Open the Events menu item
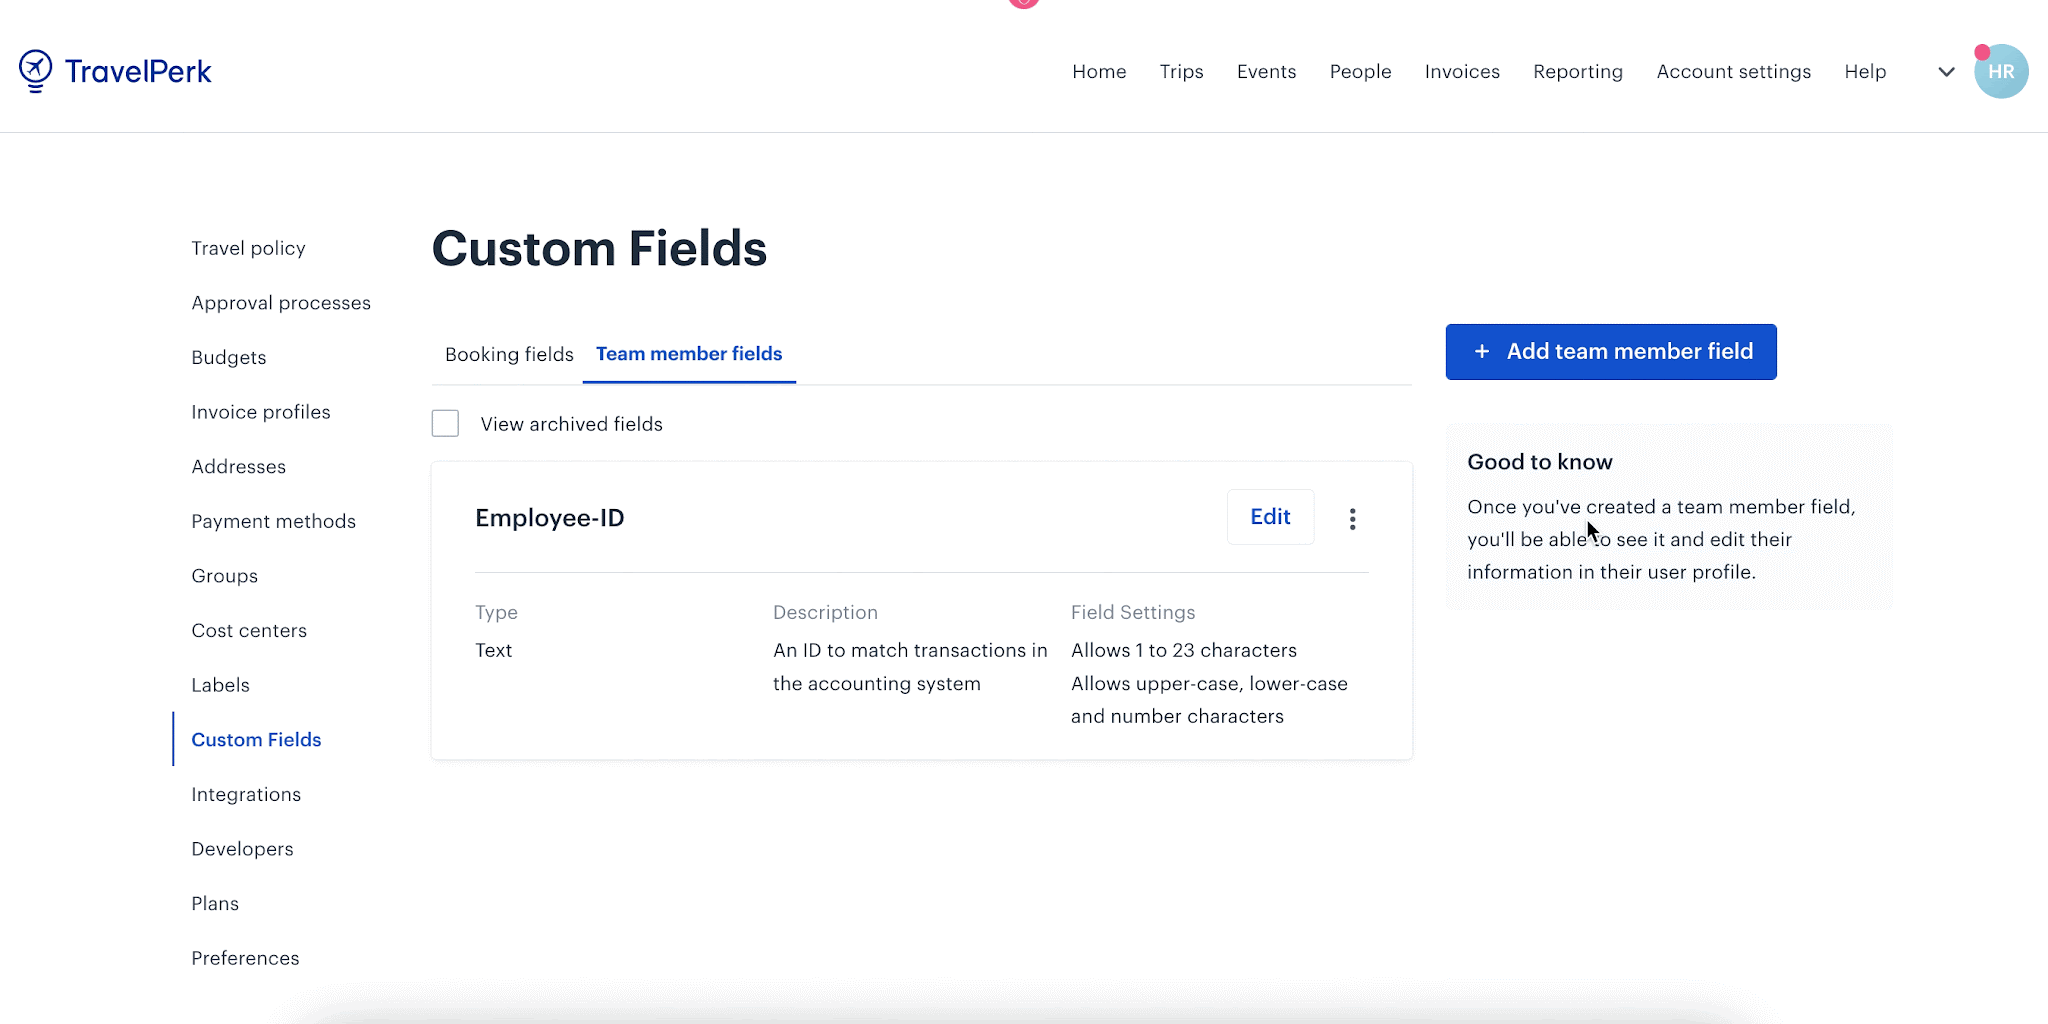 point(1266,72)
